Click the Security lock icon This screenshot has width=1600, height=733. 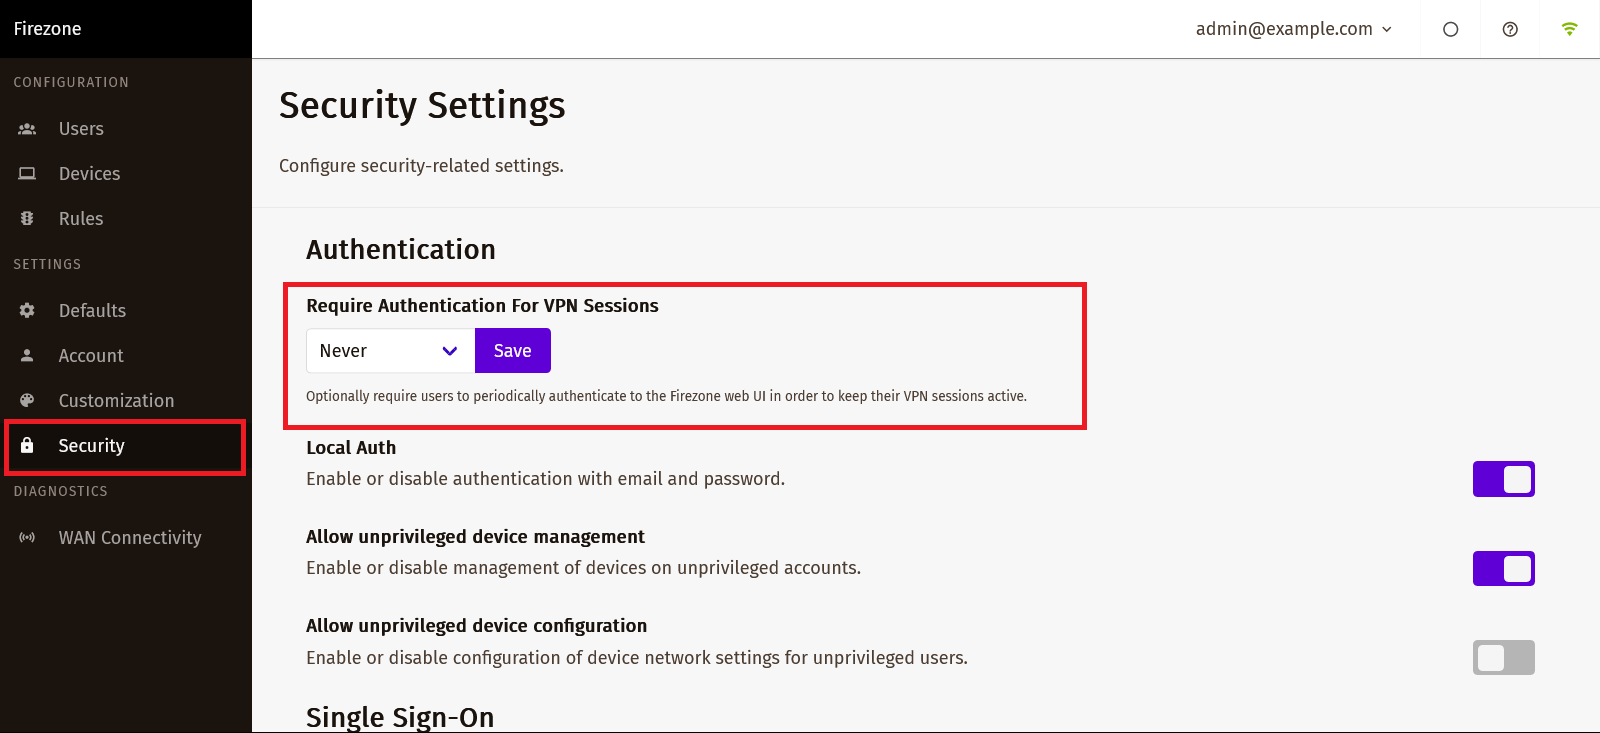click(x=27, y=446)
